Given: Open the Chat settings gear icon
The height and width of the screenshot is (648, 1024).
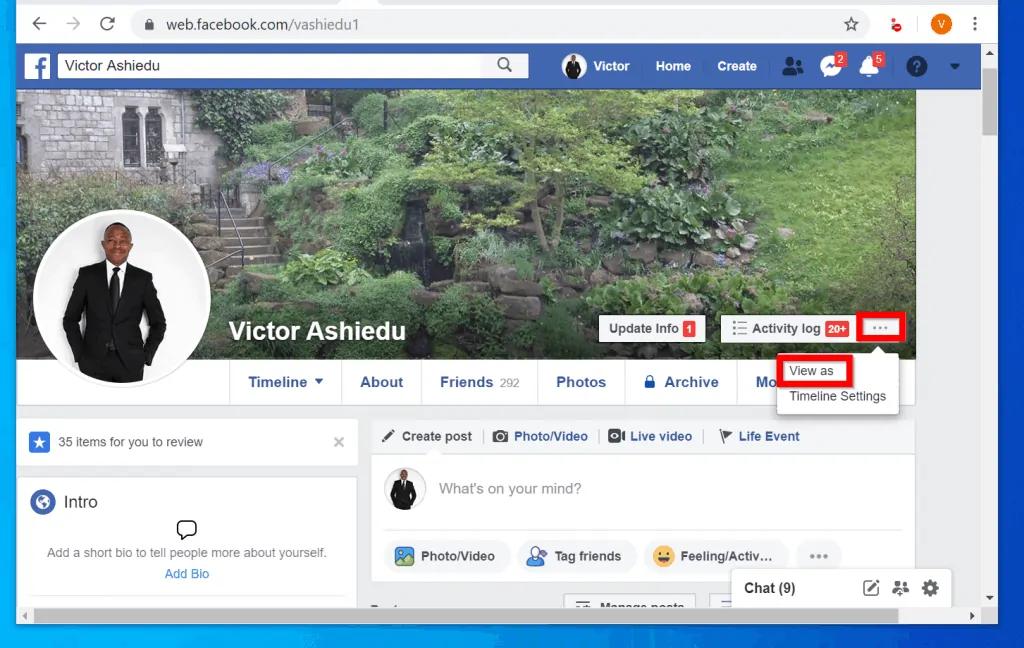Looking at the screenshot, I should coord(930,588).
